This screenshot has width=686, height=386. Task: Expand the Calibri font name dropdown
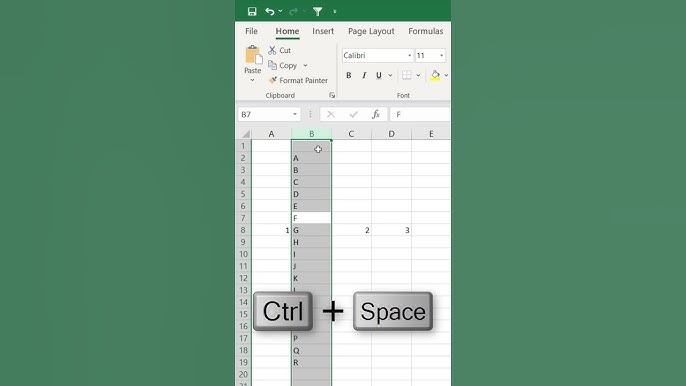click(x=409, y=56)
